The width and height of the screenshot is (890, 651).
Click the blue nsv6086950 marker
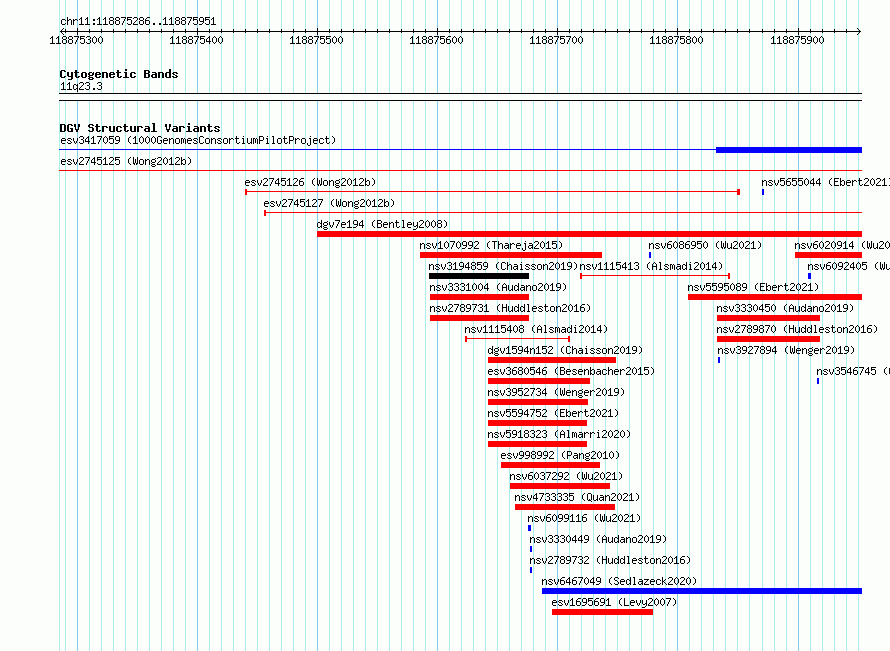coord(650,255)
